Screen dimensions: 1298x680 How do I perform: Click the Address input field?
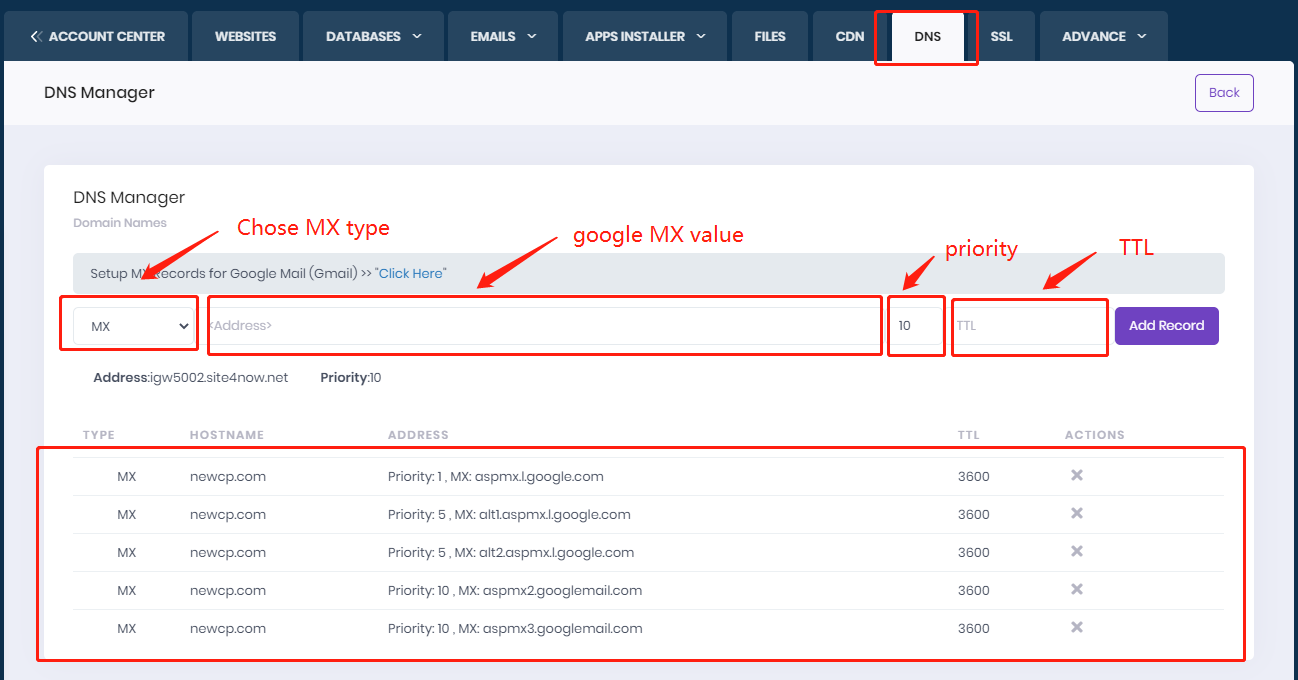pyautogui.click(x=544, y=325)
